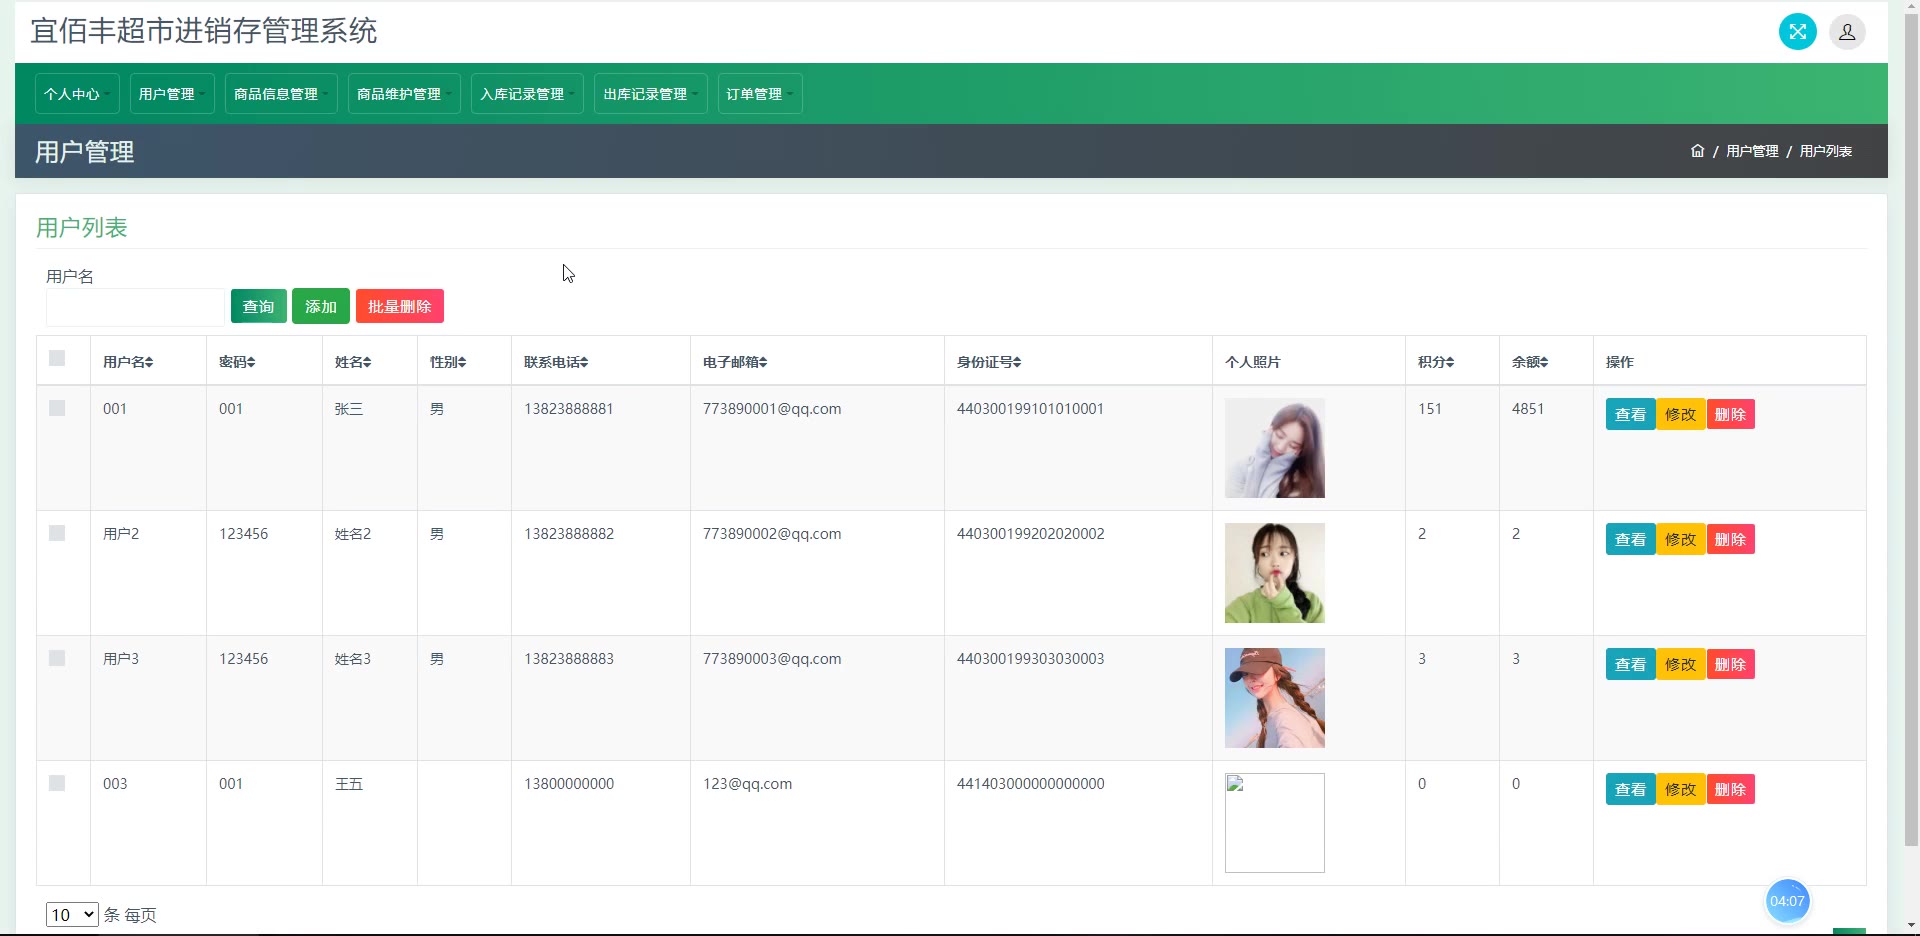1920x936 pixels.
Task: Open 张三's profile photo thumbnail
Action: click(1275, 448)
